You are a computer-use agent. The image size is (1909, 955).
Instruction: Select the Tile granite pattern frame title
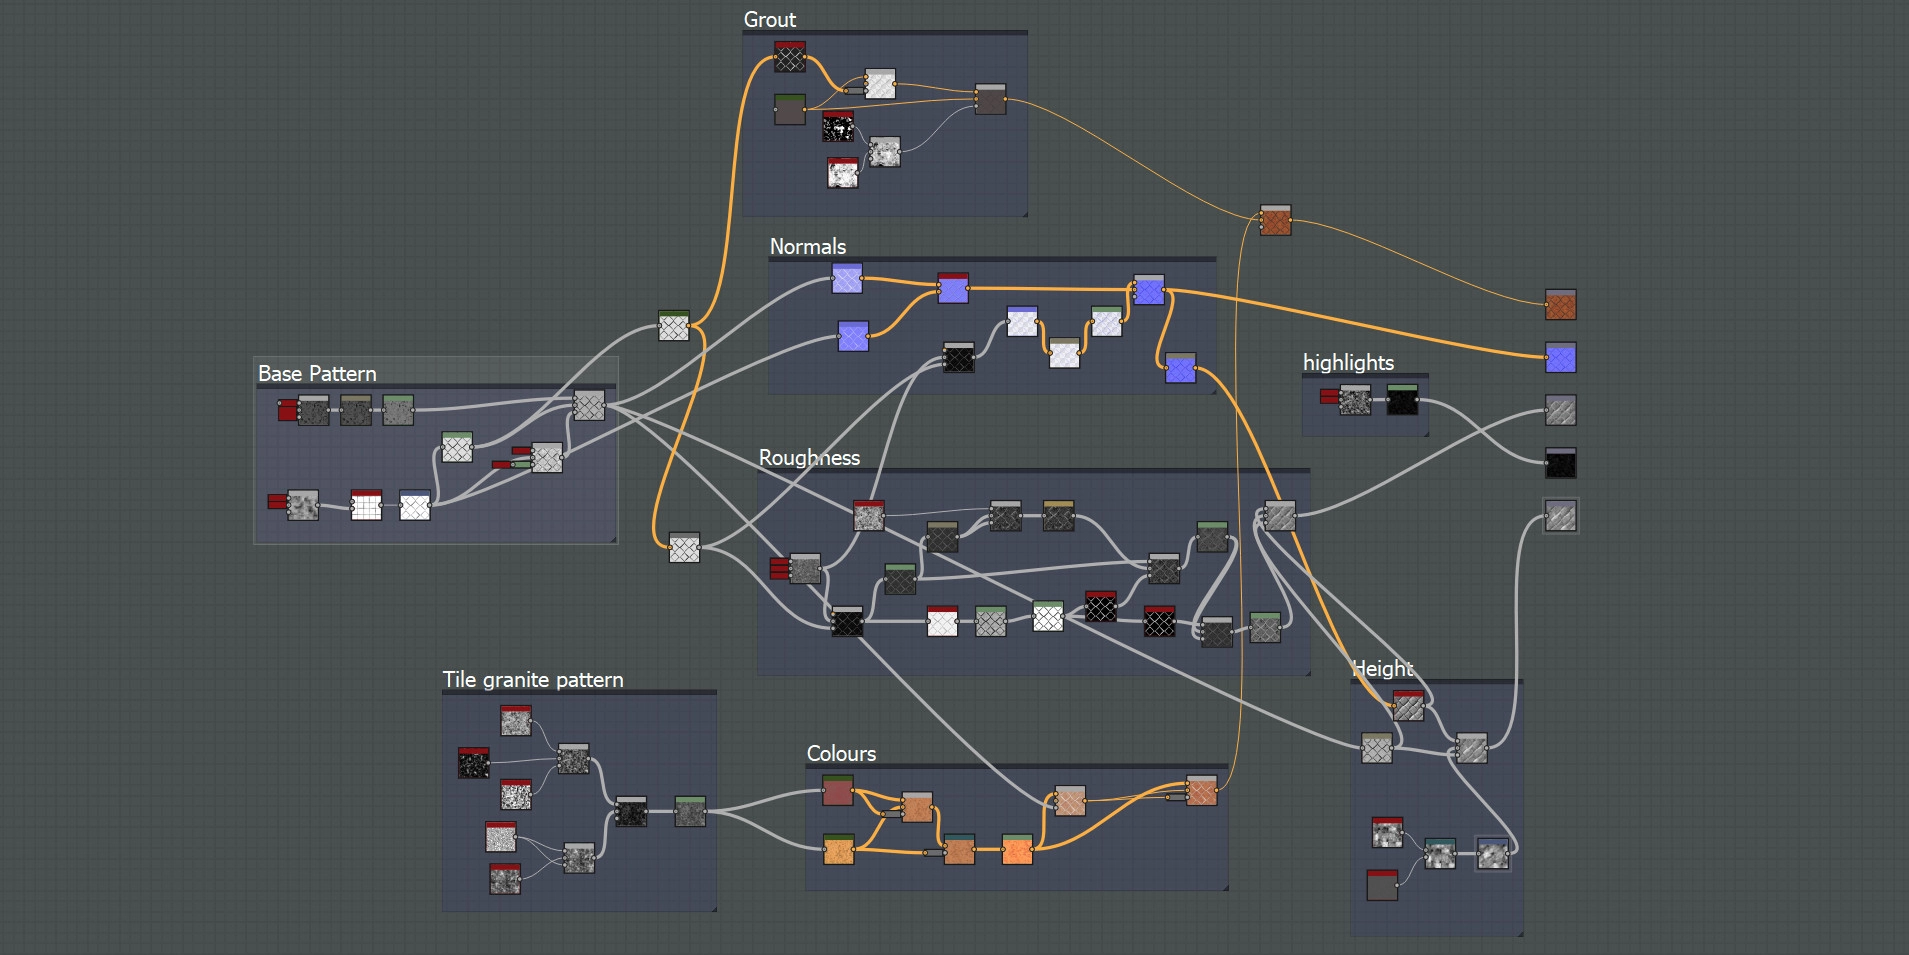[532, 680]
